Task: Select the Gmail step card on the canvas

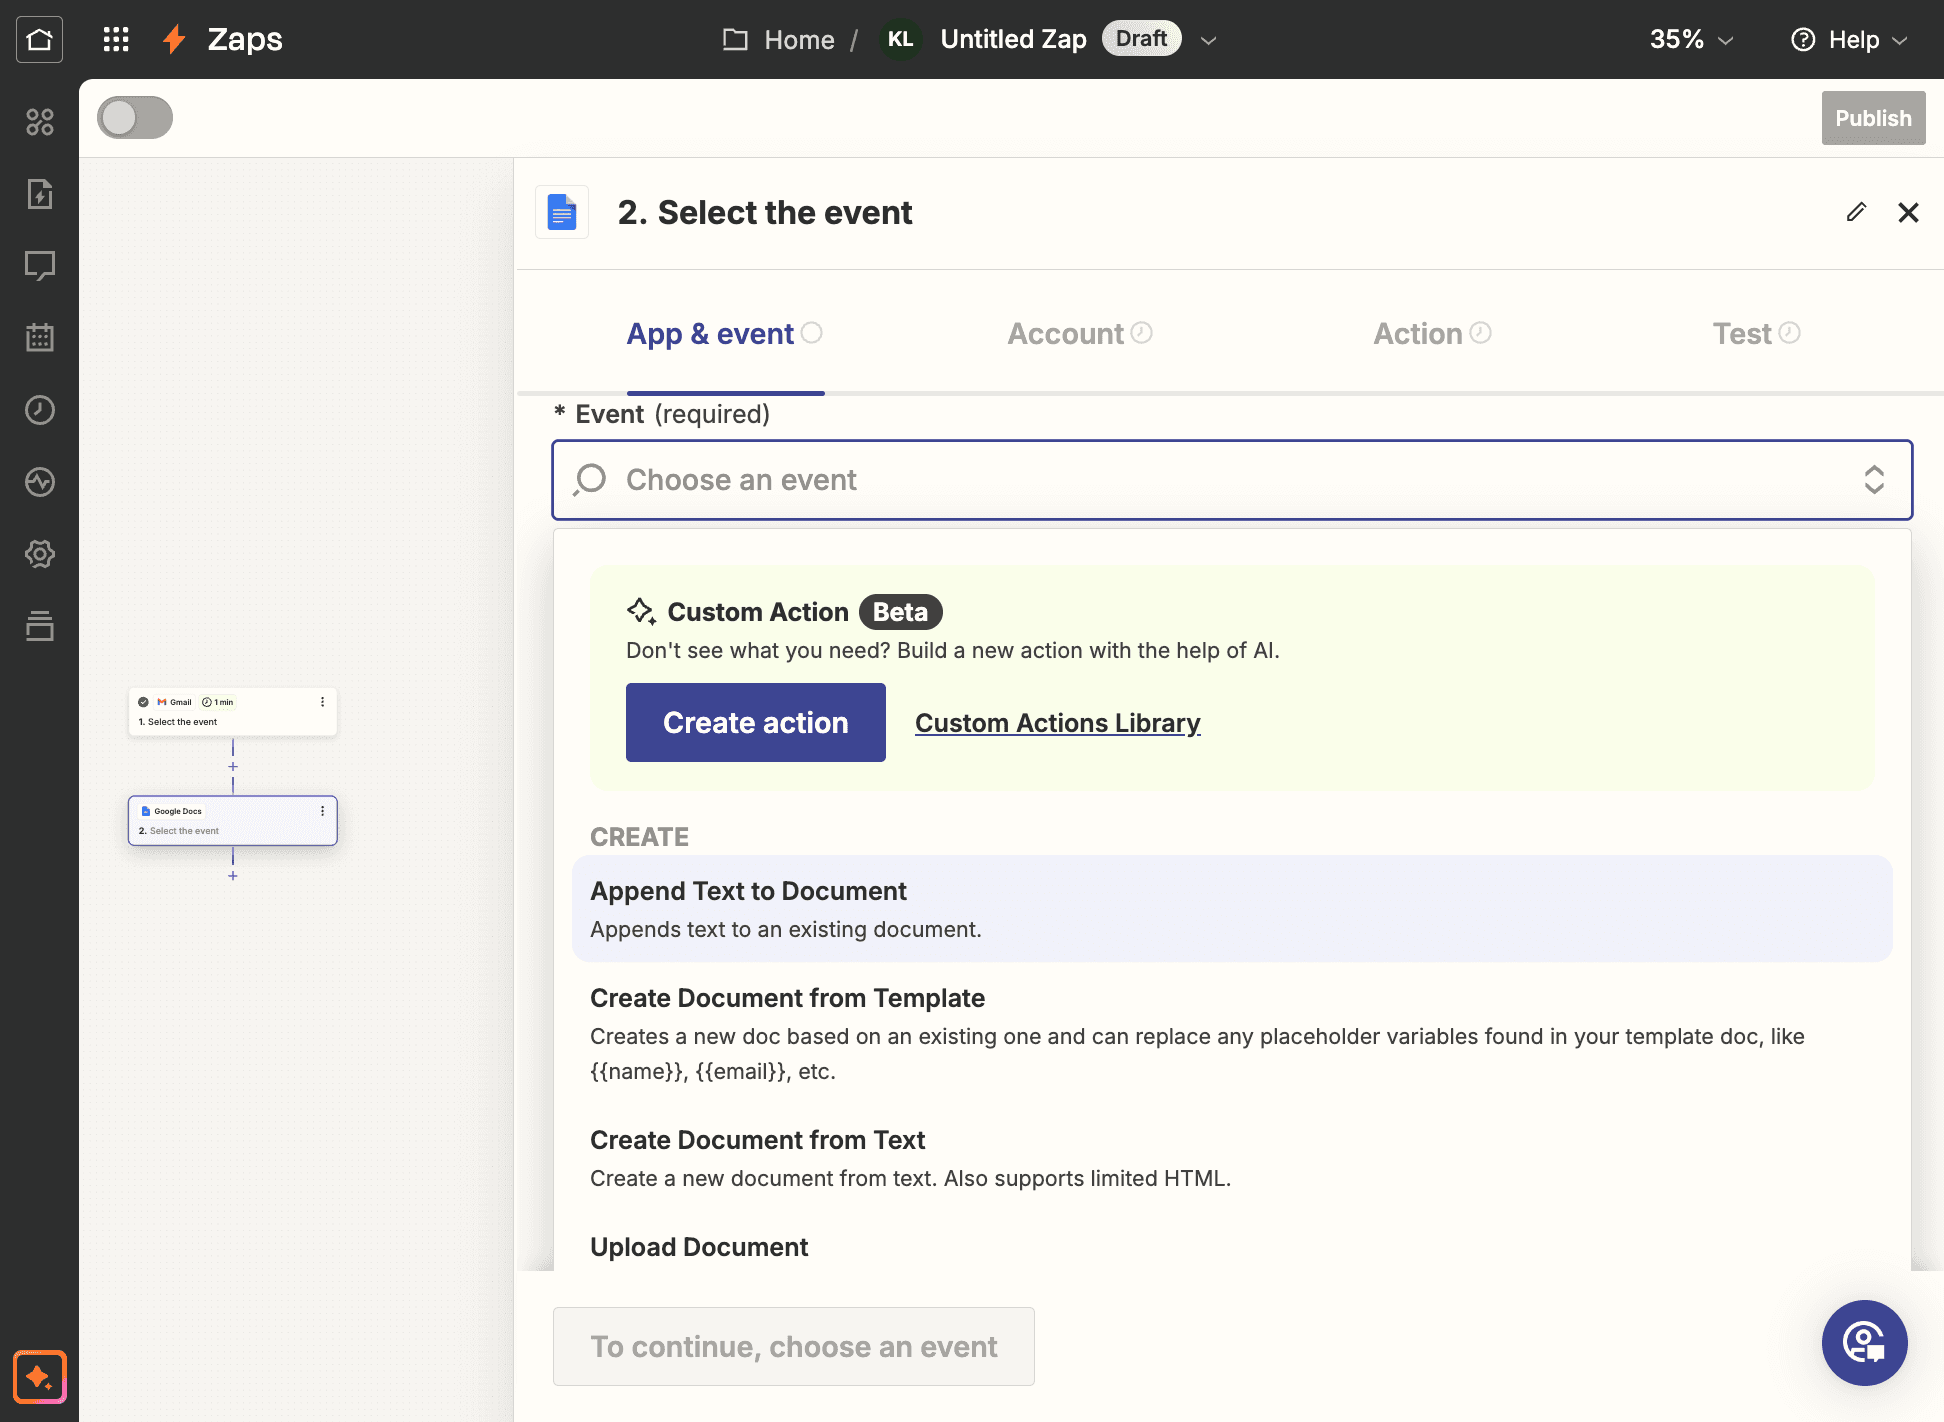Action: (233, 712)
